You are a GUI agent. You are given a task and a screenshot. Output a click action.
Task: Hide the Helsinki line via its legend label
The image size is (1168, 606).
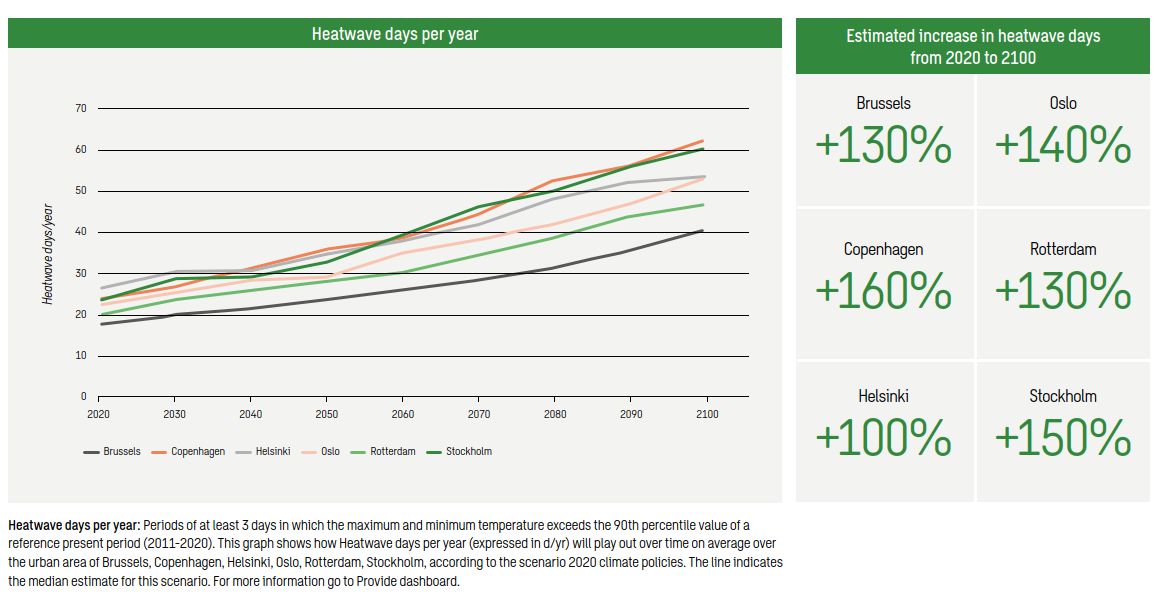tap(272, 452)
